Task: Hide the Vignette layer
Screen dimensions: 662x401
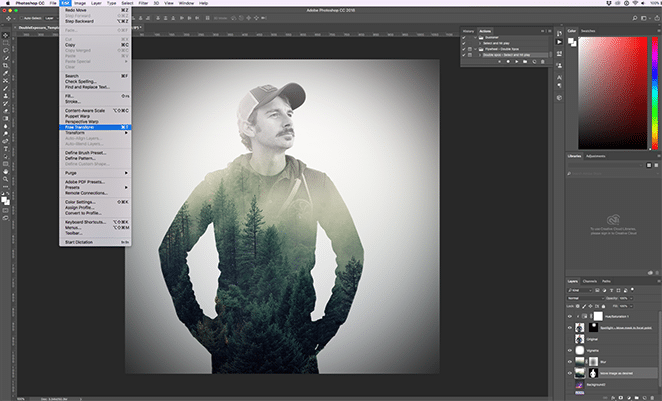Action: [x=570, y=350]
